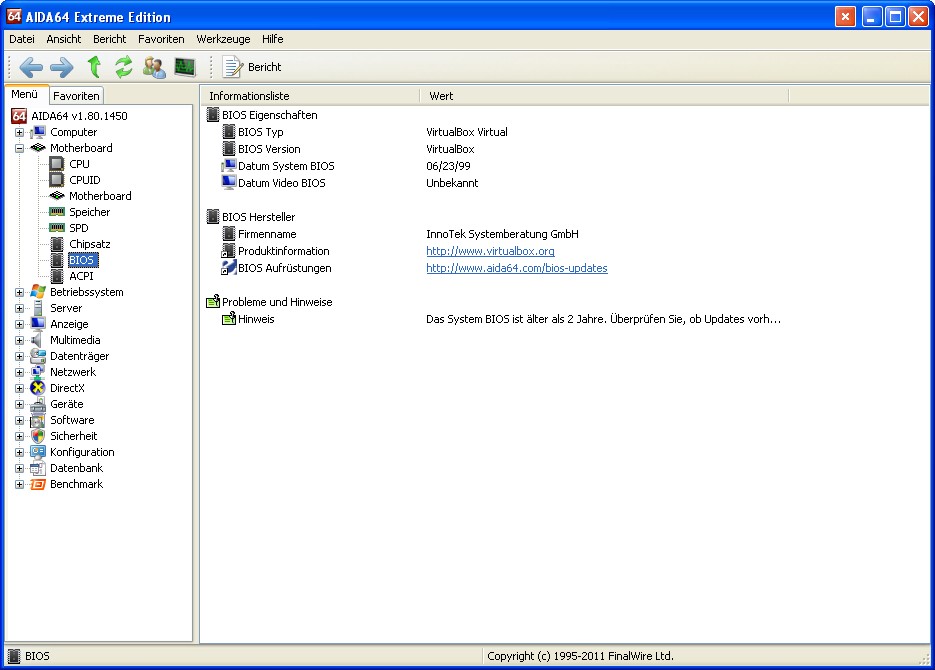Image resolution: width=935 pixels, height=670 pixels.
Task: Select the AIDA64 v1.80.1450 root item
Action: tap(79, 116)
